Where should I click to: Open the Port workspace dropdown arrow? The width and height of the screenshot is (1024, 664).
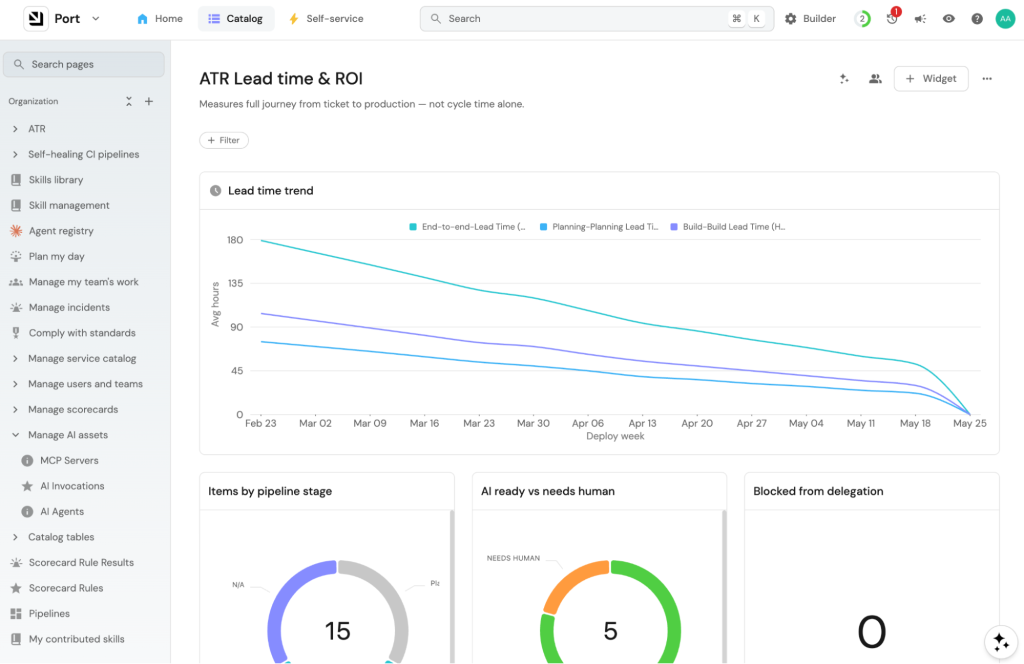(x=96, y=18)
